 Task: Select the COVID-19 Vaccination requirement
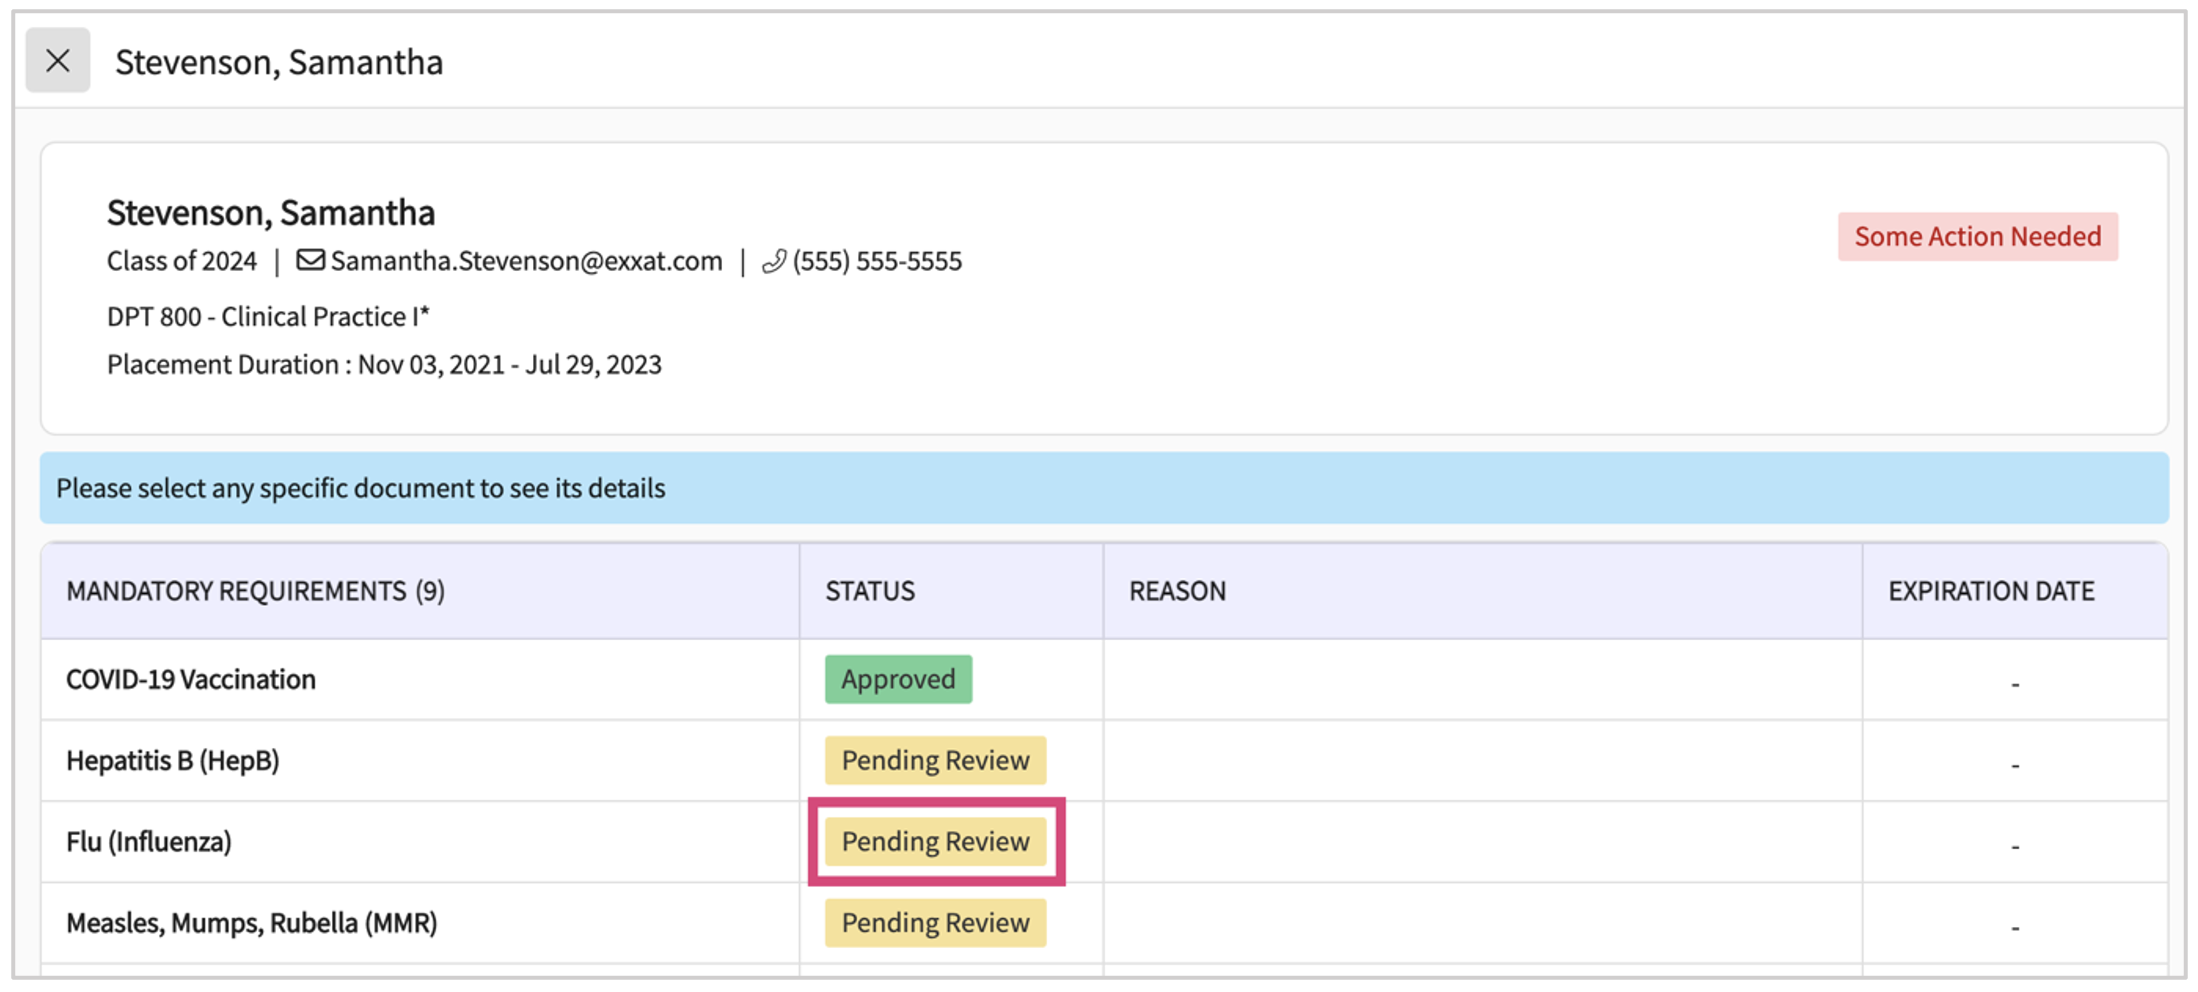[x=191, y=680]
